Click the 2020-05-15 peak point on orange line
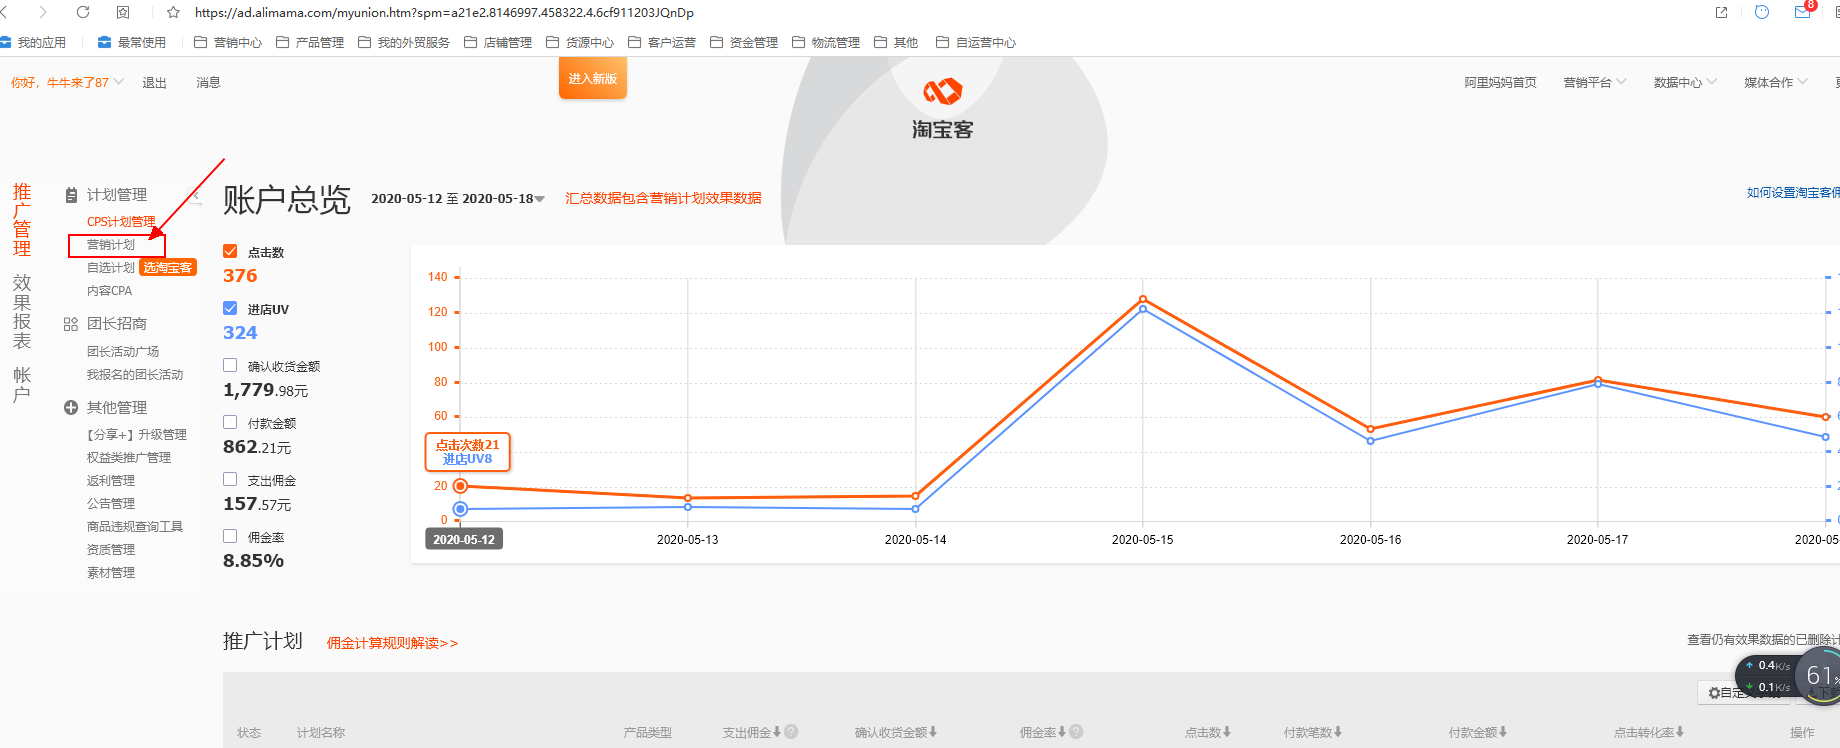 tap(1143, 299)
